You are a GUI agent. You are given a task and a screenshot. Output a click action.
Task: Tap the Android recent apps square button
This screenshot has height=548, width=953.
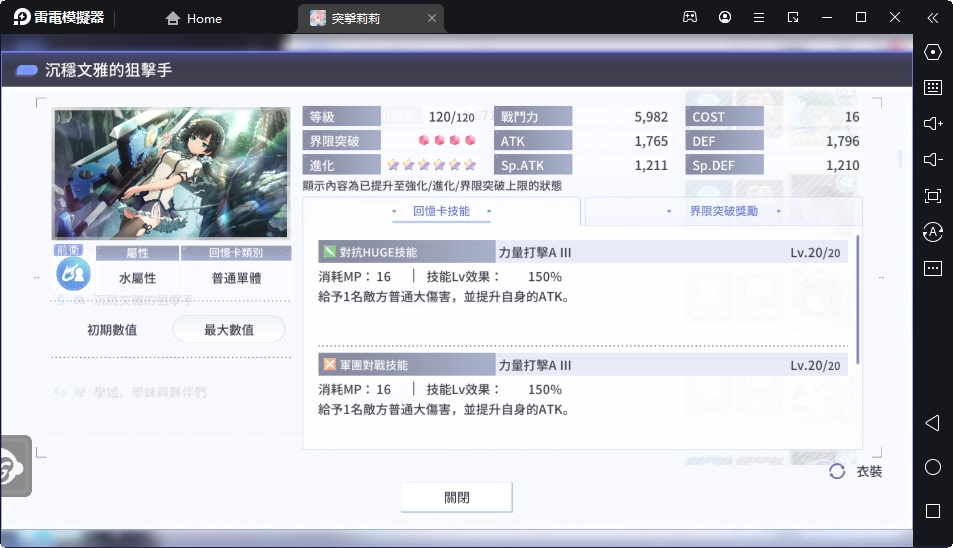click(933, 511)
